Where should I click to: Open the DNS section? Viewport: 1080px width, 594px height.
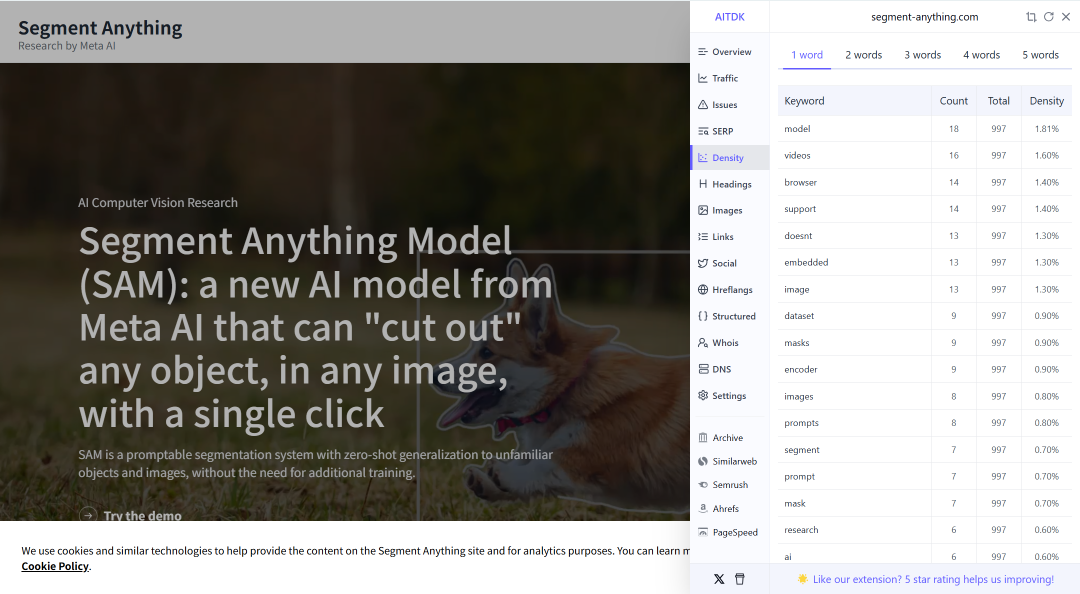(714, 369)
